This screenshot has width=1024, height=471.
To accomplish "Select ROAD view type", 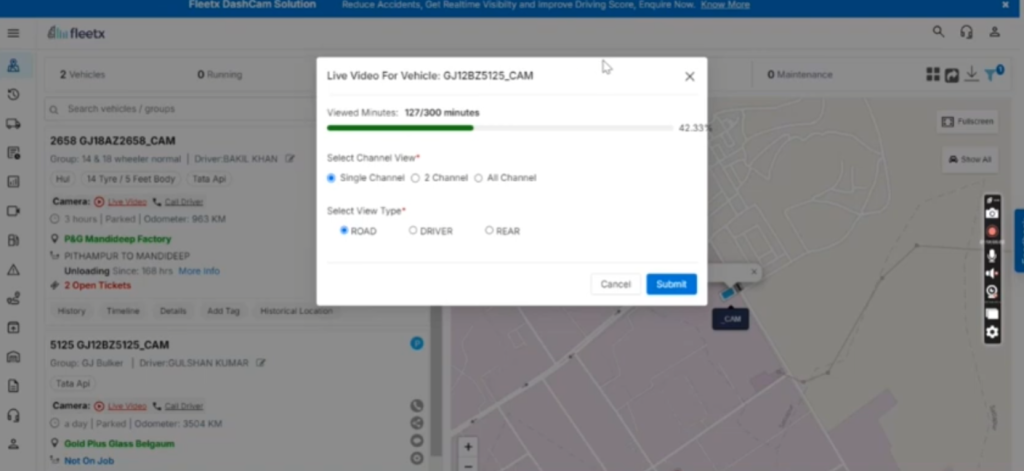I will point(344,231).
